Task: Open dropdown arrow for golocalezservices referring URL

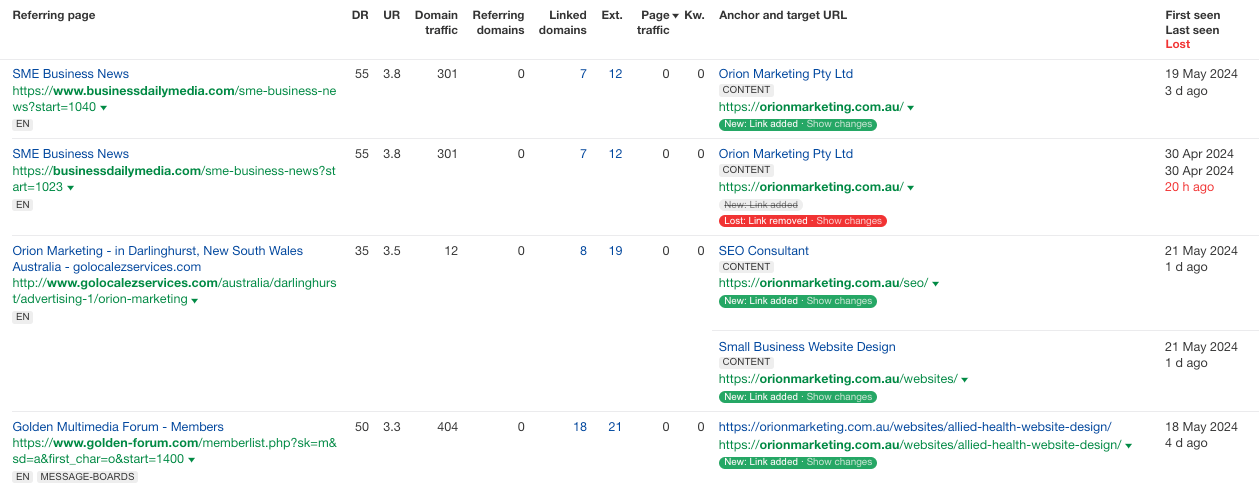Action: pos(194,300)
